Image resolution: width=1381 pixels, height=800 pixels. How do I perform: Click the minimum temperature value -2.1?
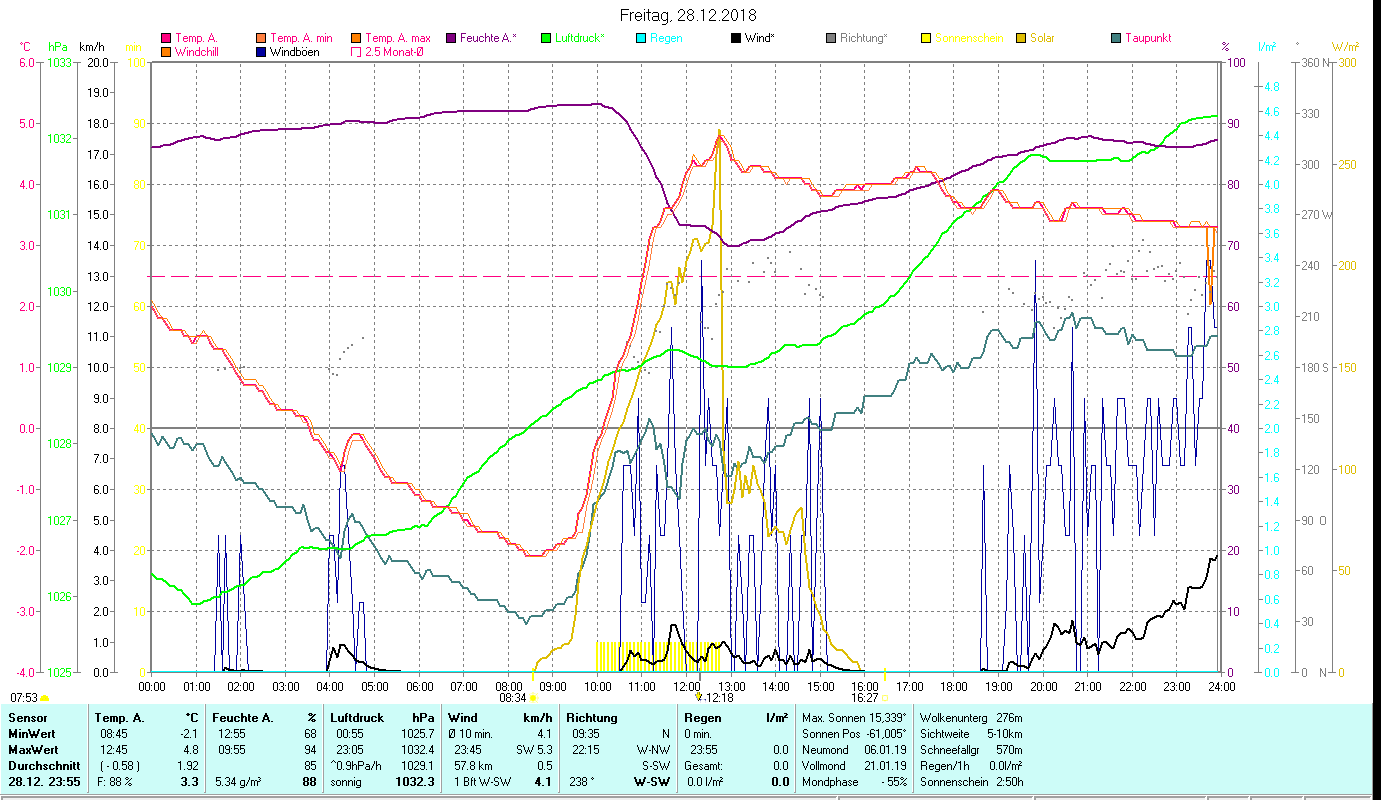point(189,734)
